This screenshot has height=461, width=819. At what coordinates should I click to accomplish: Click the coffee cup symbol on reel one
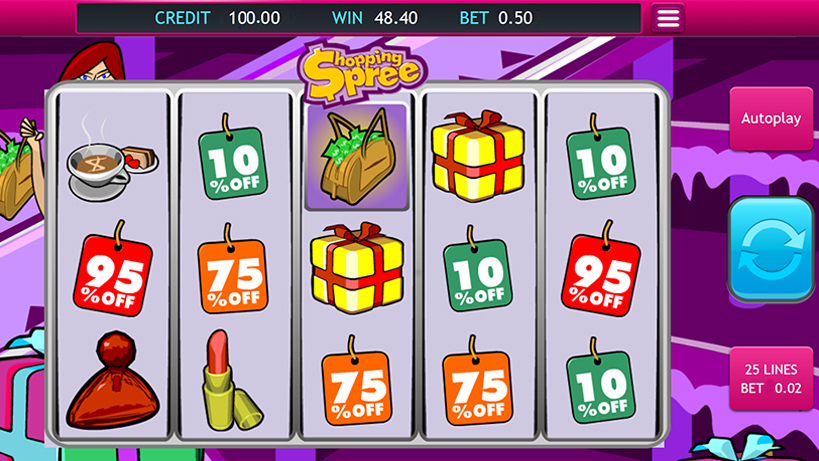click(112, 159)
